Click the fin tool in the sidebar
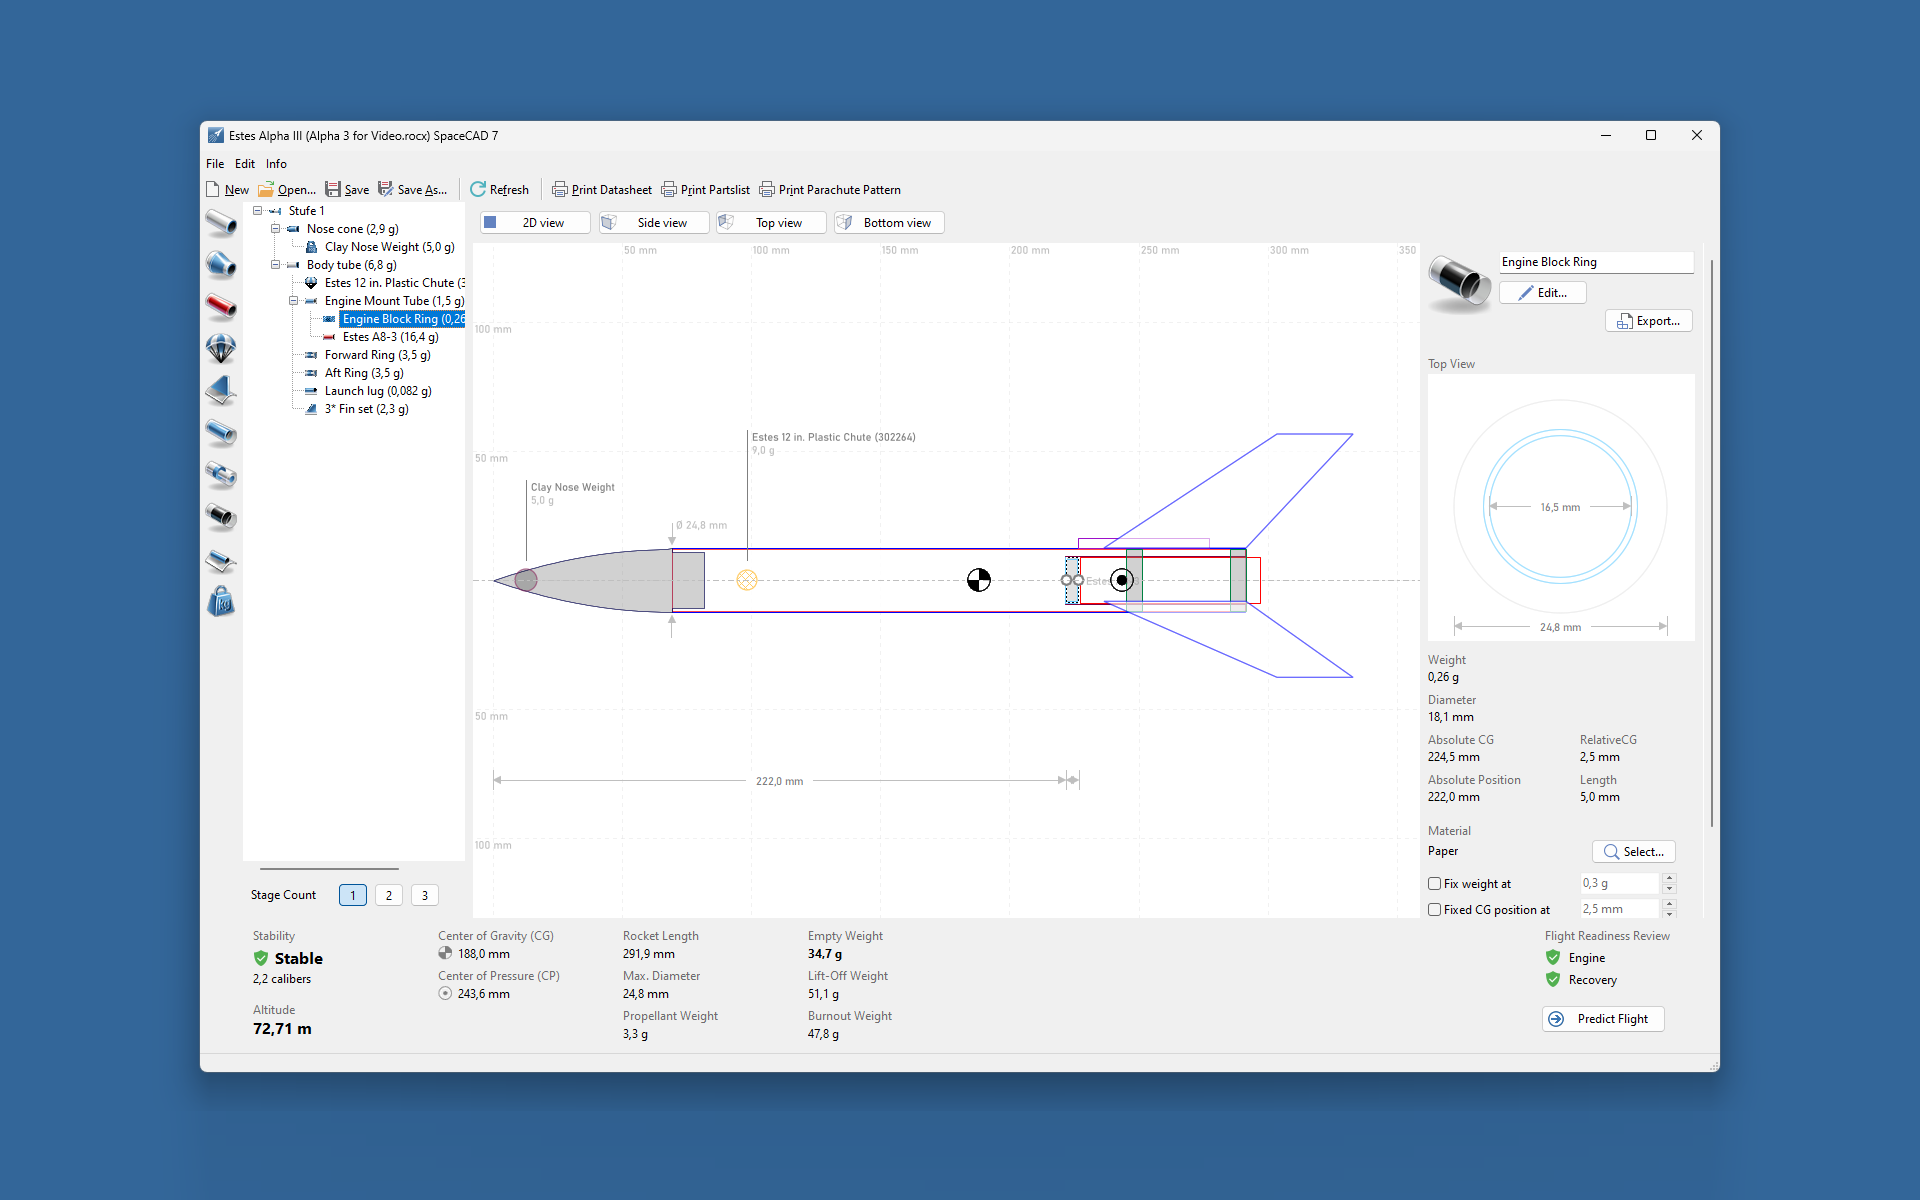1920x1200 pixels. tap(221, 390)
